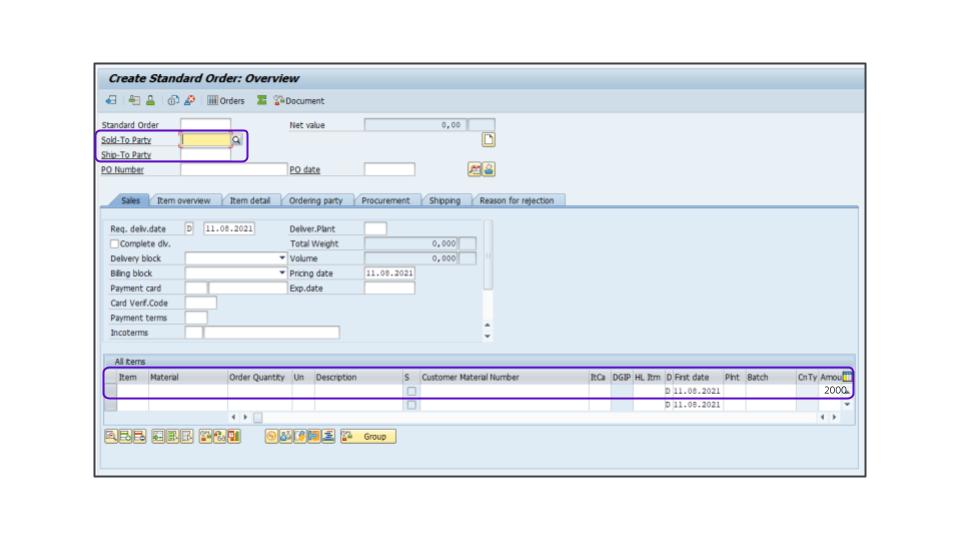The width and height of the screenshot is (960, 540).
Task: Tick the Complete dlv. checkbox
Action: (x=114, y=243)
